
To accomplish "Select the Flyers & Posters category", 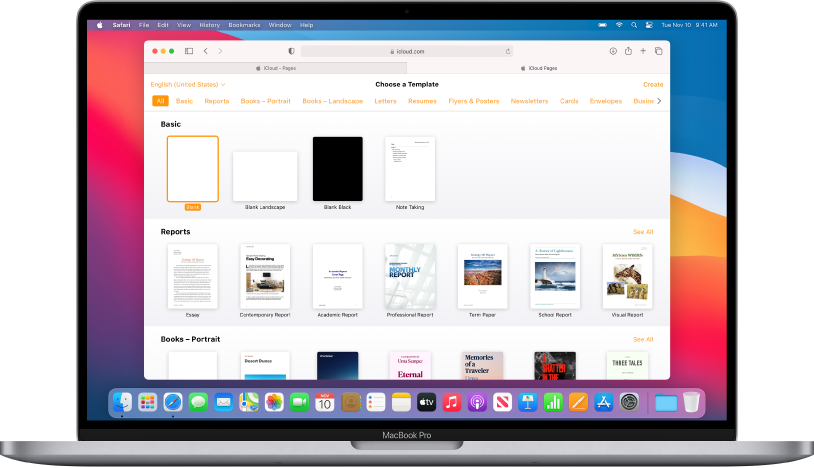I will click(473, 101).
